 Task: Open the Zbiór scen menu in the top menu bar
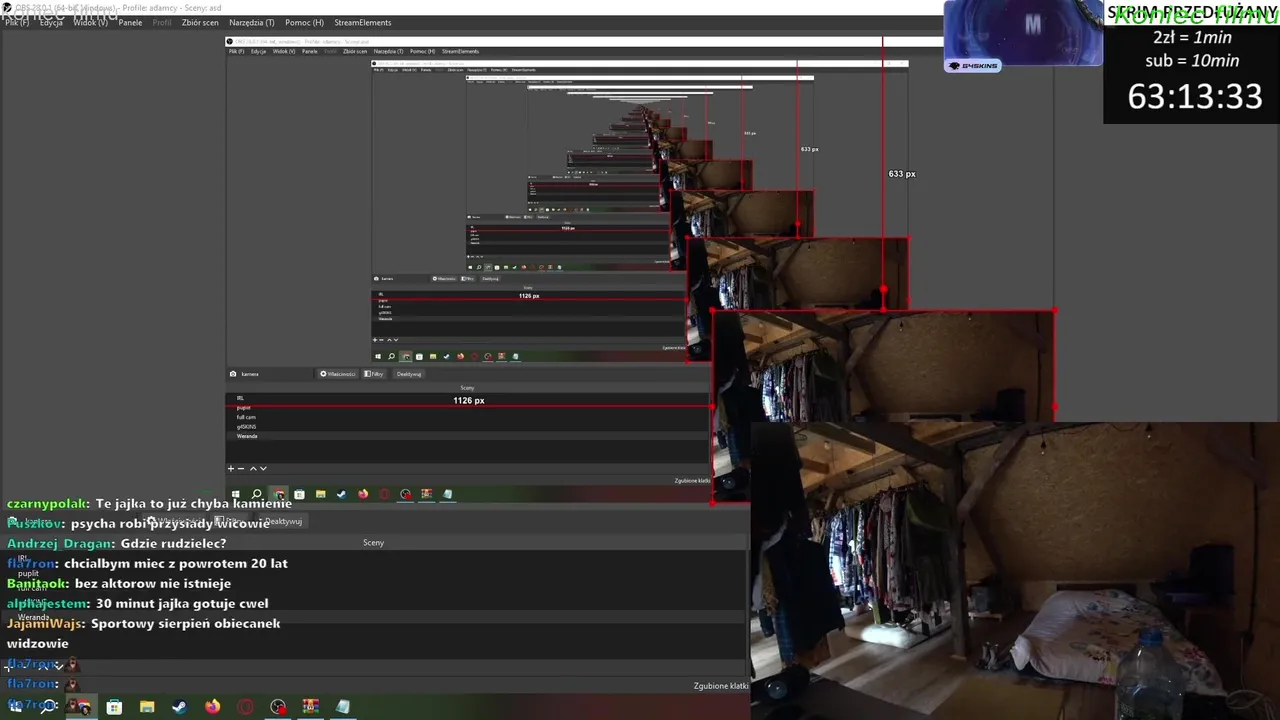click(x=200, y=22)
